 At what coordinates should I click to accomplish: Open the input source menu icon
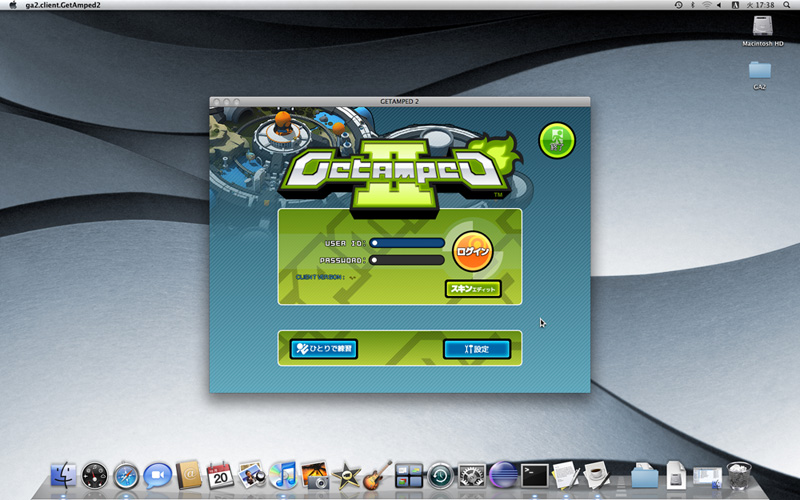tap(735, 5)
